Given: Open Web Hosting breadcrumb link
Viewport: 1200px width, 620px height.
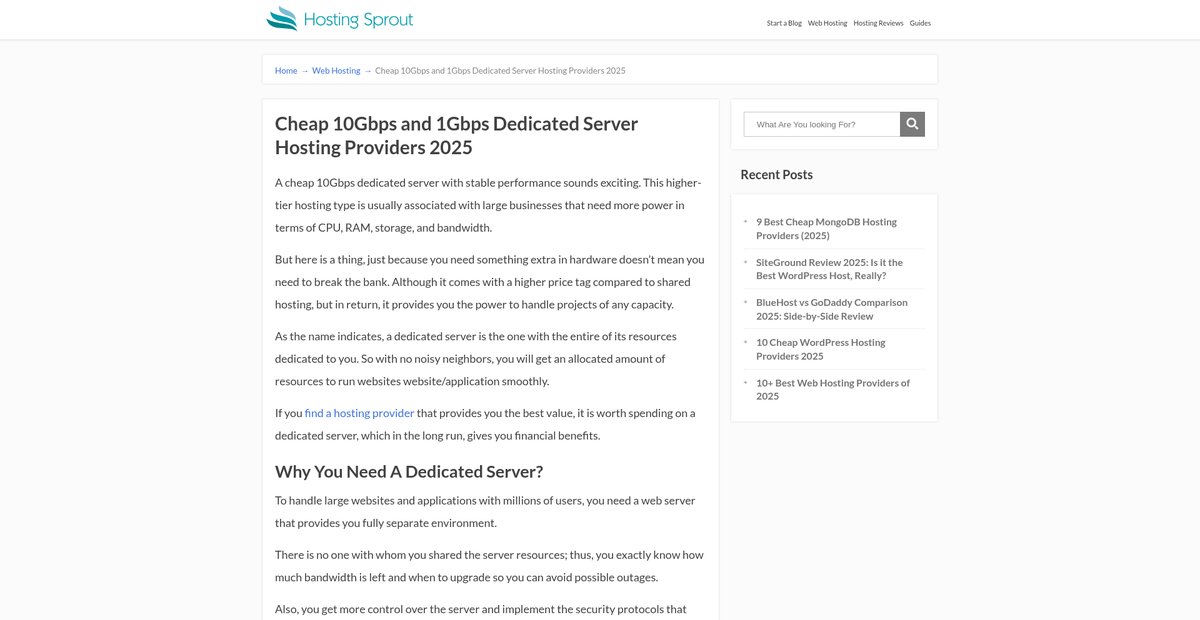Looking at the screenshot, I should (336, 70).
